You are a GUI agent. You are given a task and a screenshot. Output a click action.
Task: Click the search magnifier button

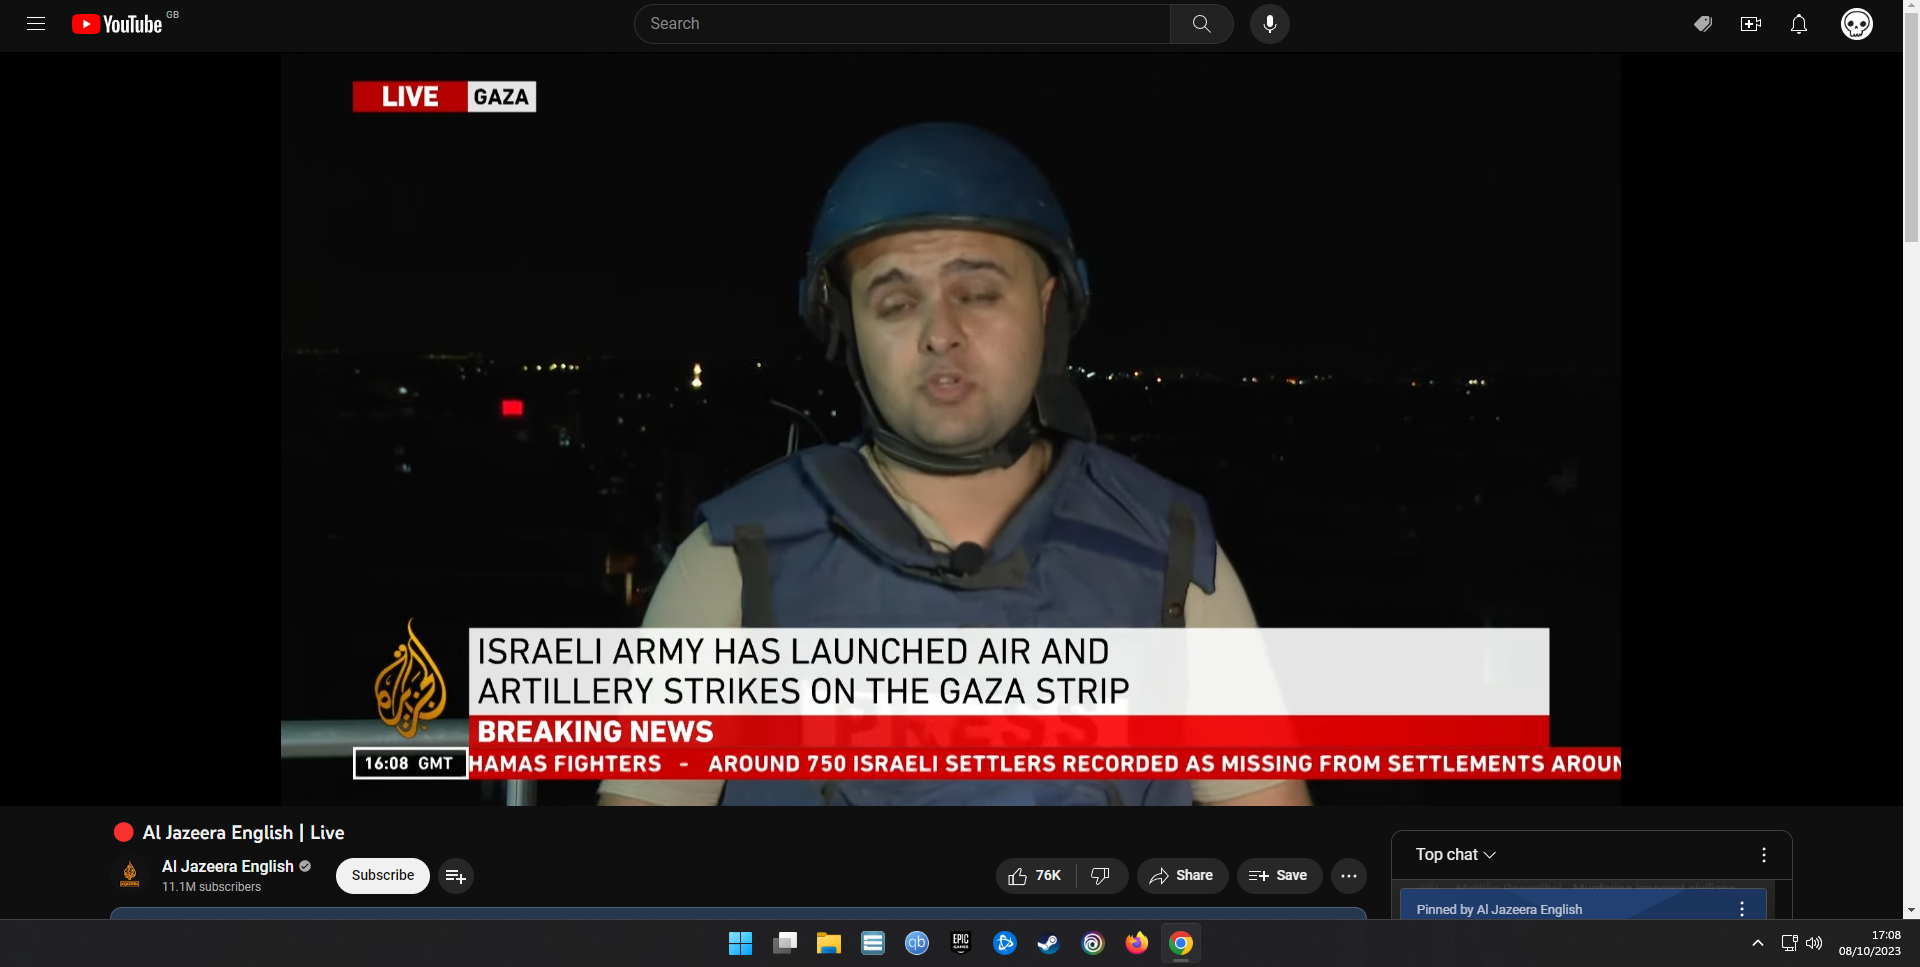click(1201, 24)
